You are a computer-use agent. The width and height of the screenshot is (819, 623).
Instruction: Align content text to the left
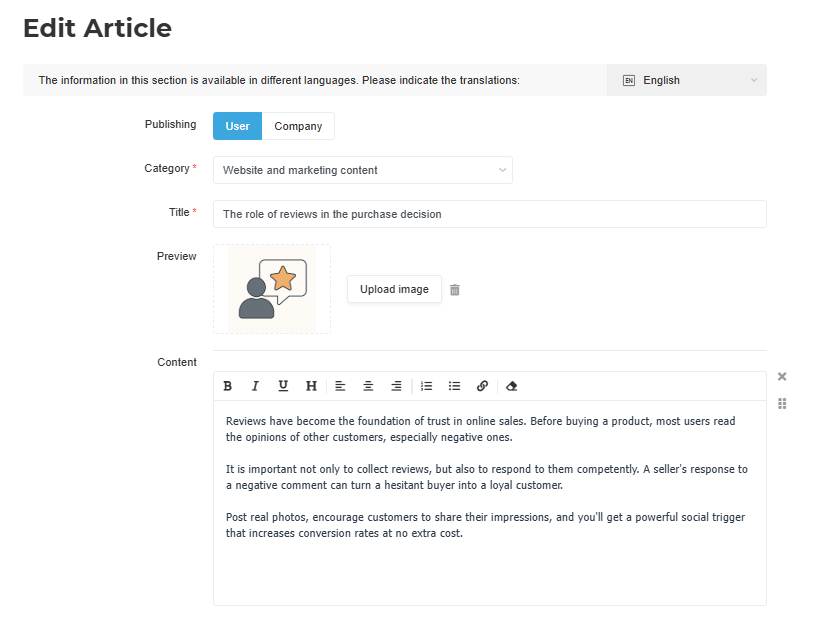click(x=340, y=386)
